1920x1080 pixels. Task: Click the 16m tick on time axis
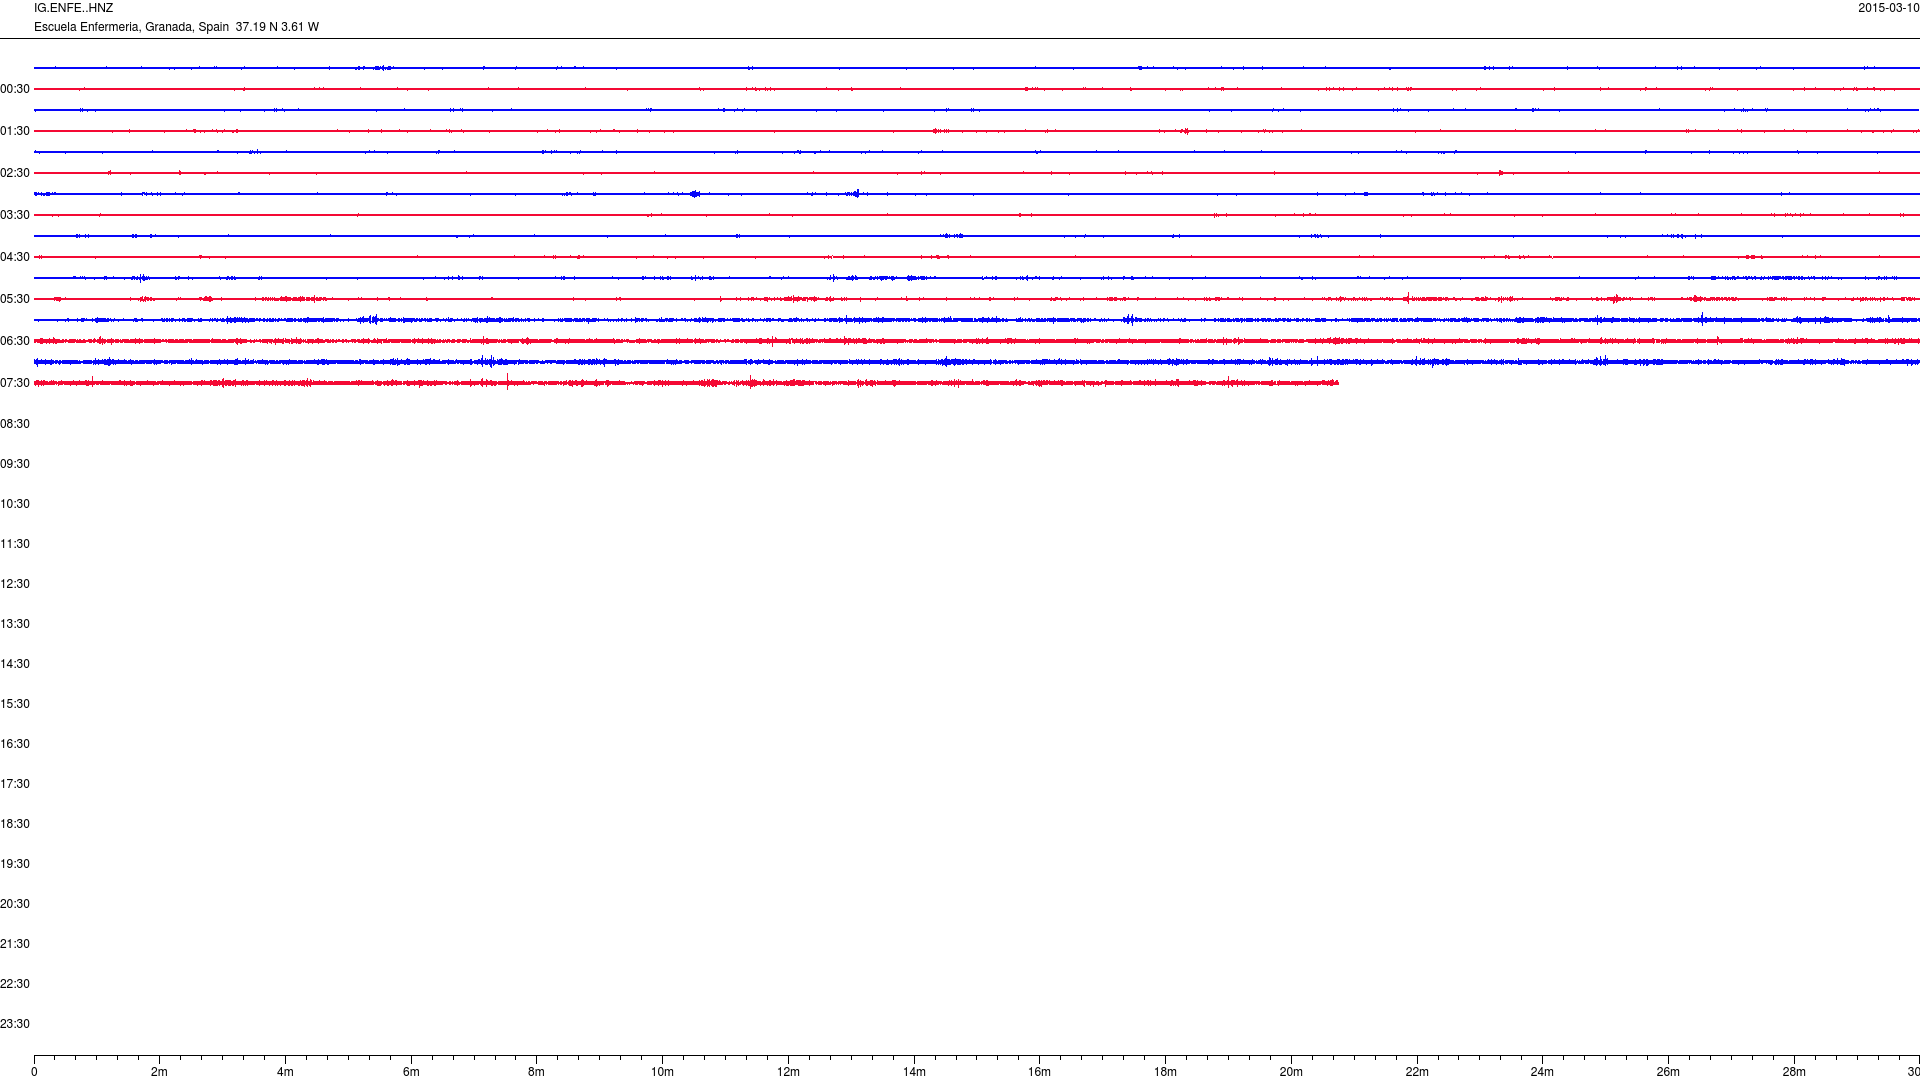point(1040,1072)
